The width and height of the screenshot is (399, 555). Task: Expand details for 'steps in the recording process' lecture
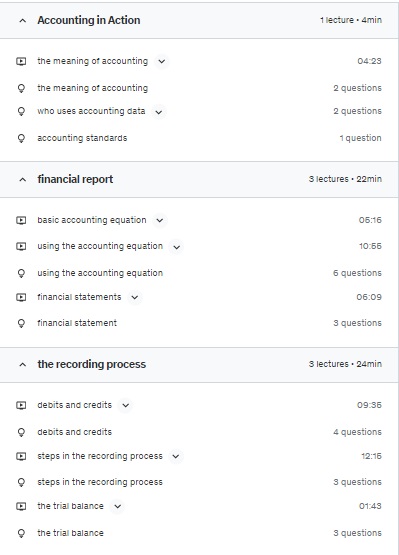pyautogui.click(x=176, y=456)
